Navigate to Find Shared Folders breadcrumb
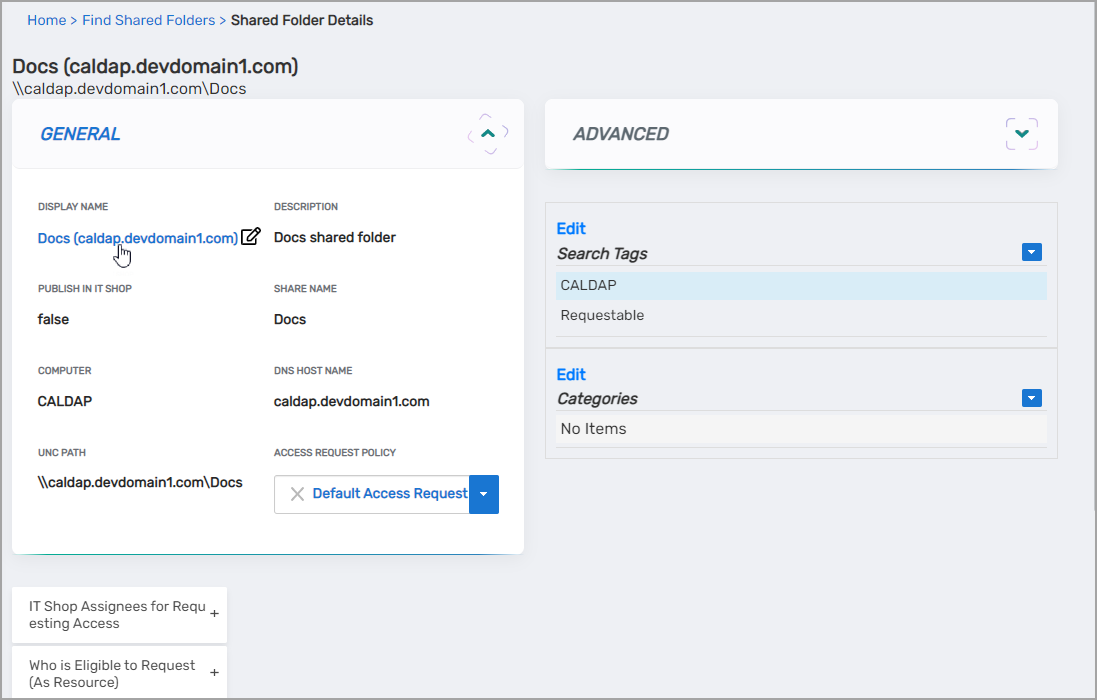 [149, 20]
